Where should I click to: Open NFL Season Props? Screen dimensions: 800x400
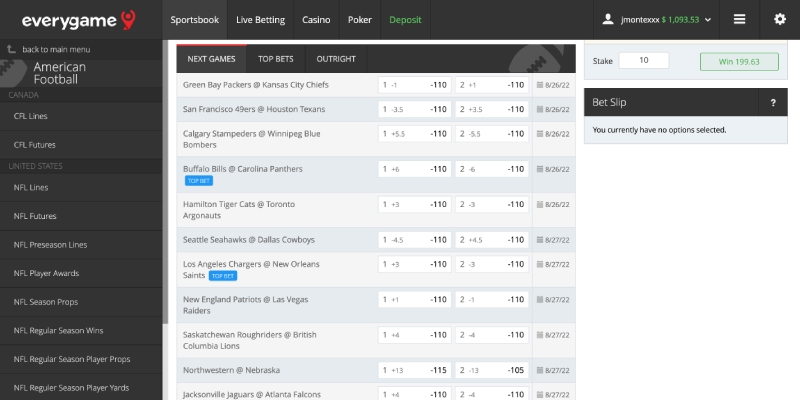(81, 302)
